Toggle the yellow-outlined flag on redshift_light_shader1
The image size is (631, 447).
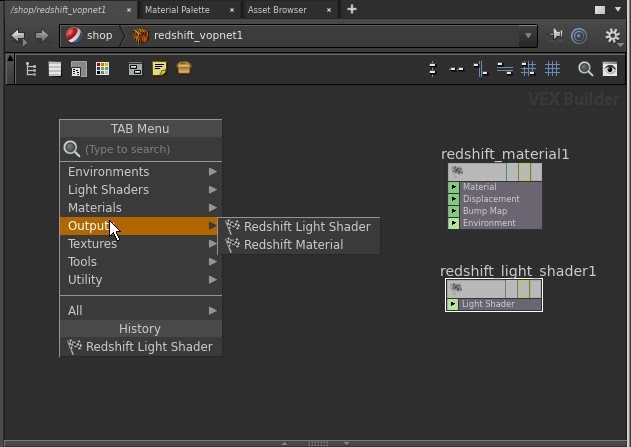point(523,289)
